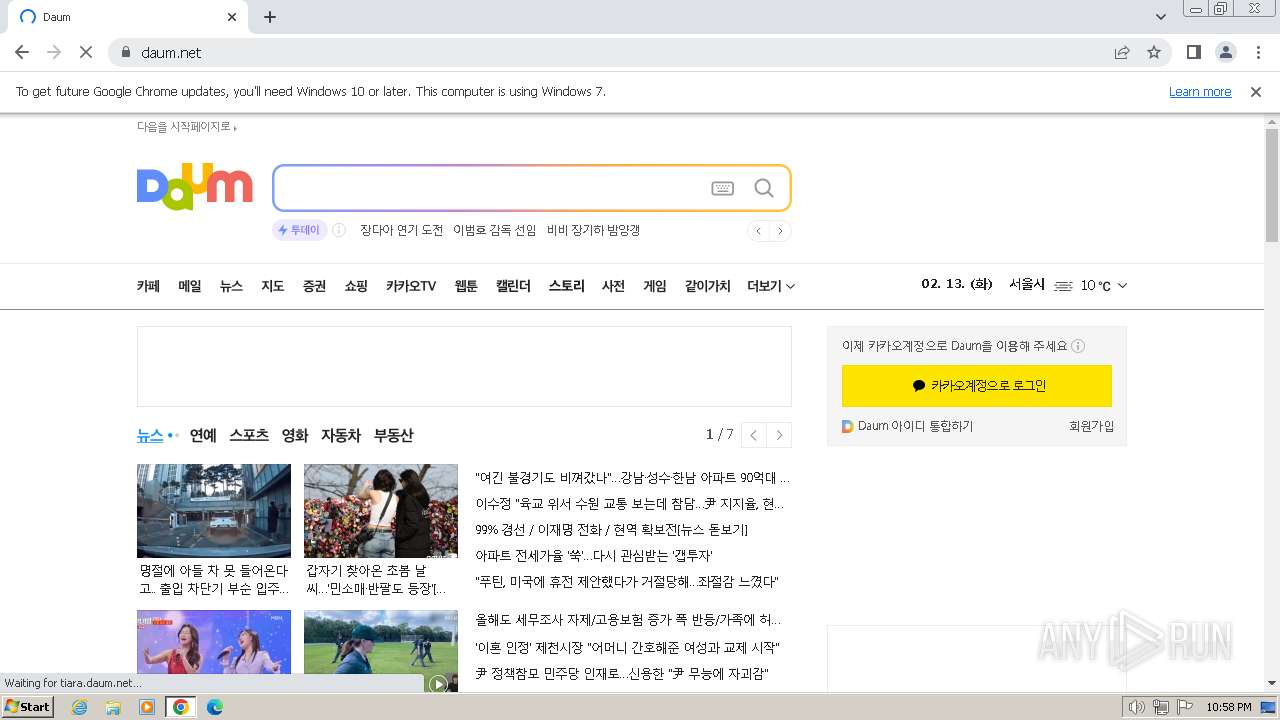Open 쇼핑 navigation item

(x=356, y=286)
